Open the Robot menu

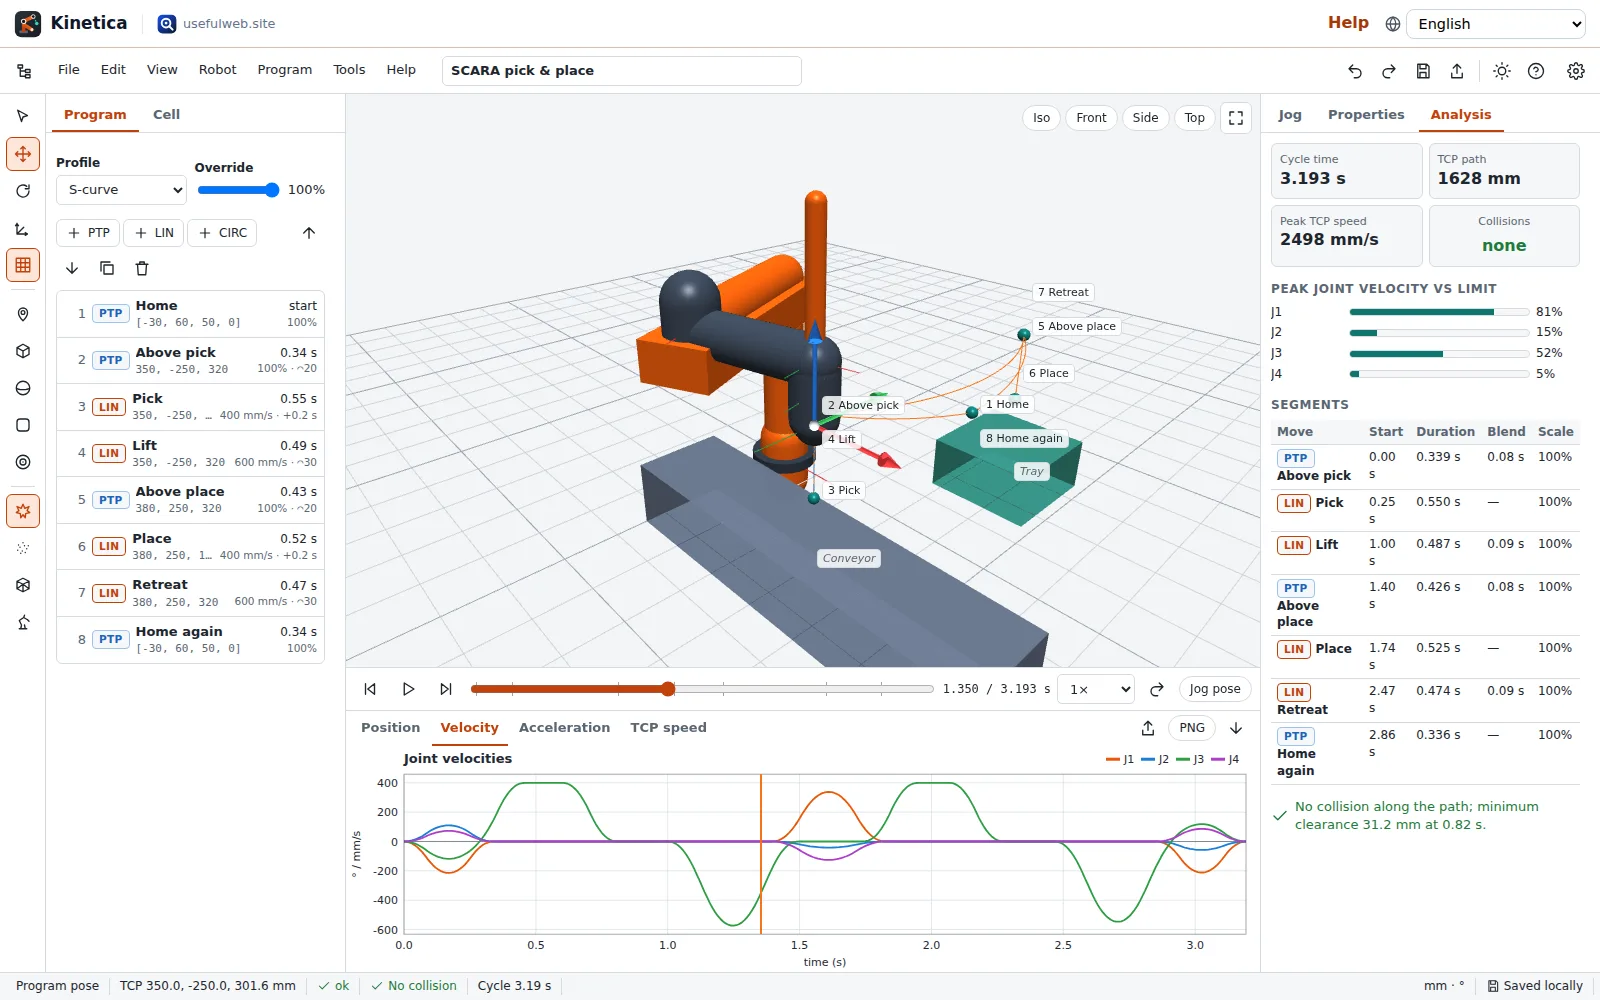(217, 70)
